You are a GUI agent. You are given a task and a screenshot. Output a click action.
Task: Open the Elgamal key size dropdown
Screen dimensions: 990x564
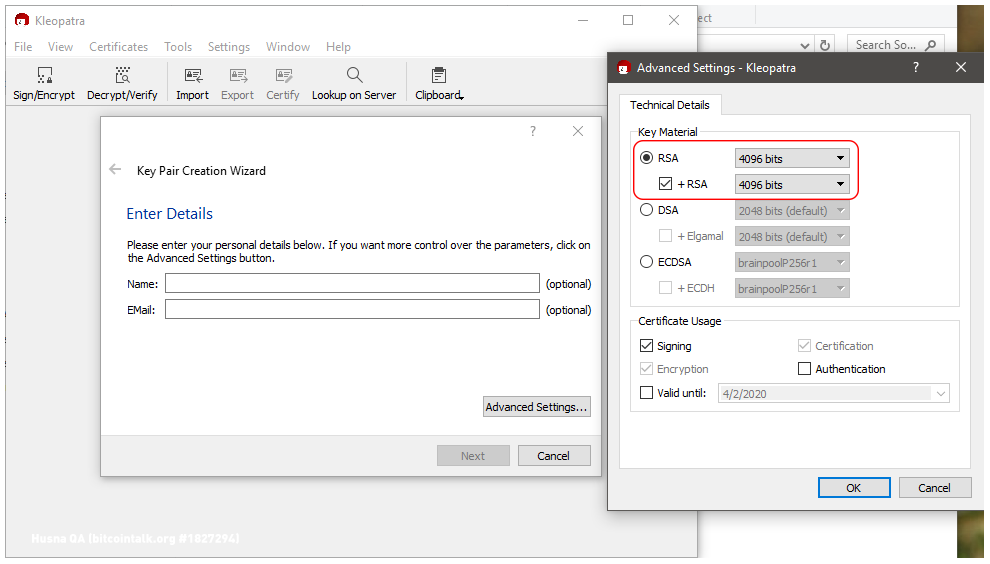pyautogui.click(x=792, y=236)
